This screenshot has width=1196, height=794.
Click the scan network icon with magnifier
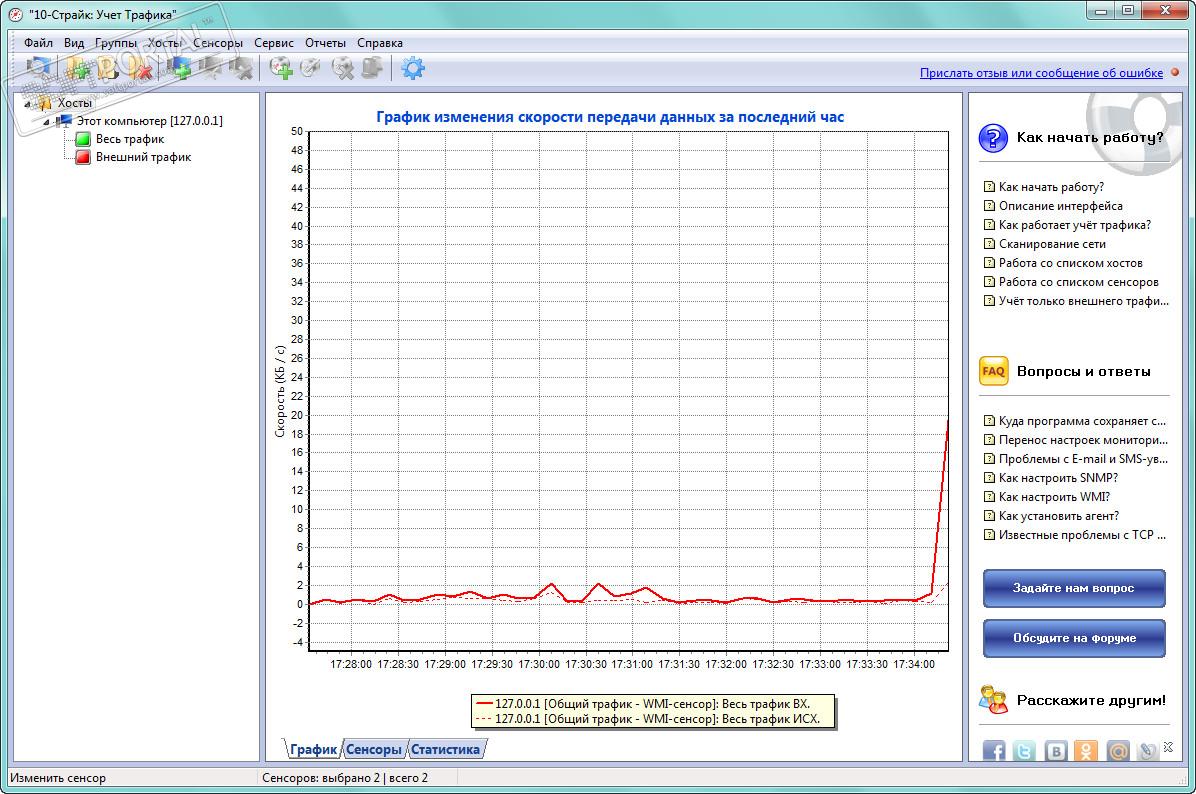coord(38,69)
